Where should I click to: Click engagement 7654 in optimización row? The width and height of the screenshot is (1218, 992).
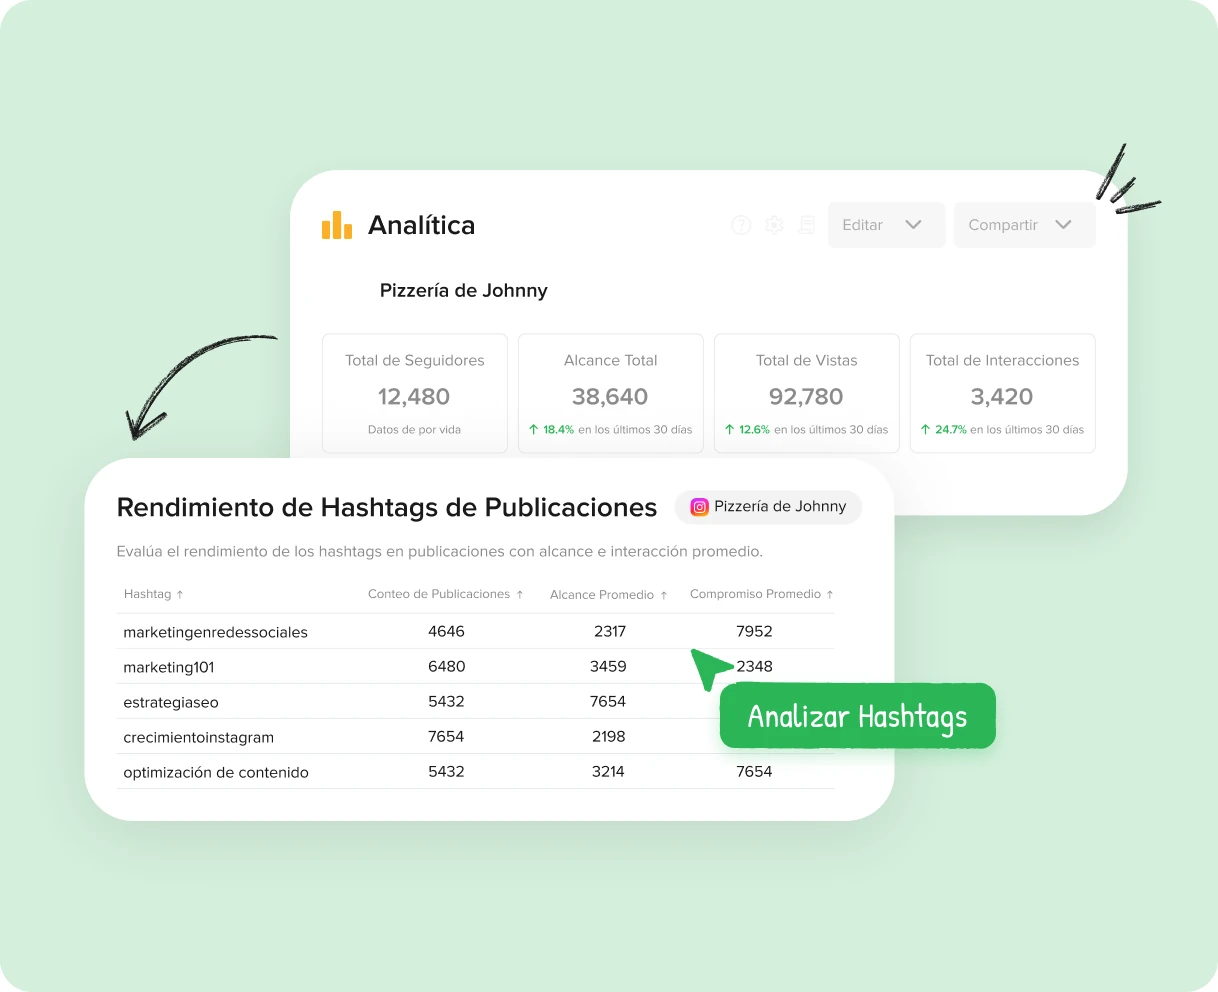pos(754,771)
